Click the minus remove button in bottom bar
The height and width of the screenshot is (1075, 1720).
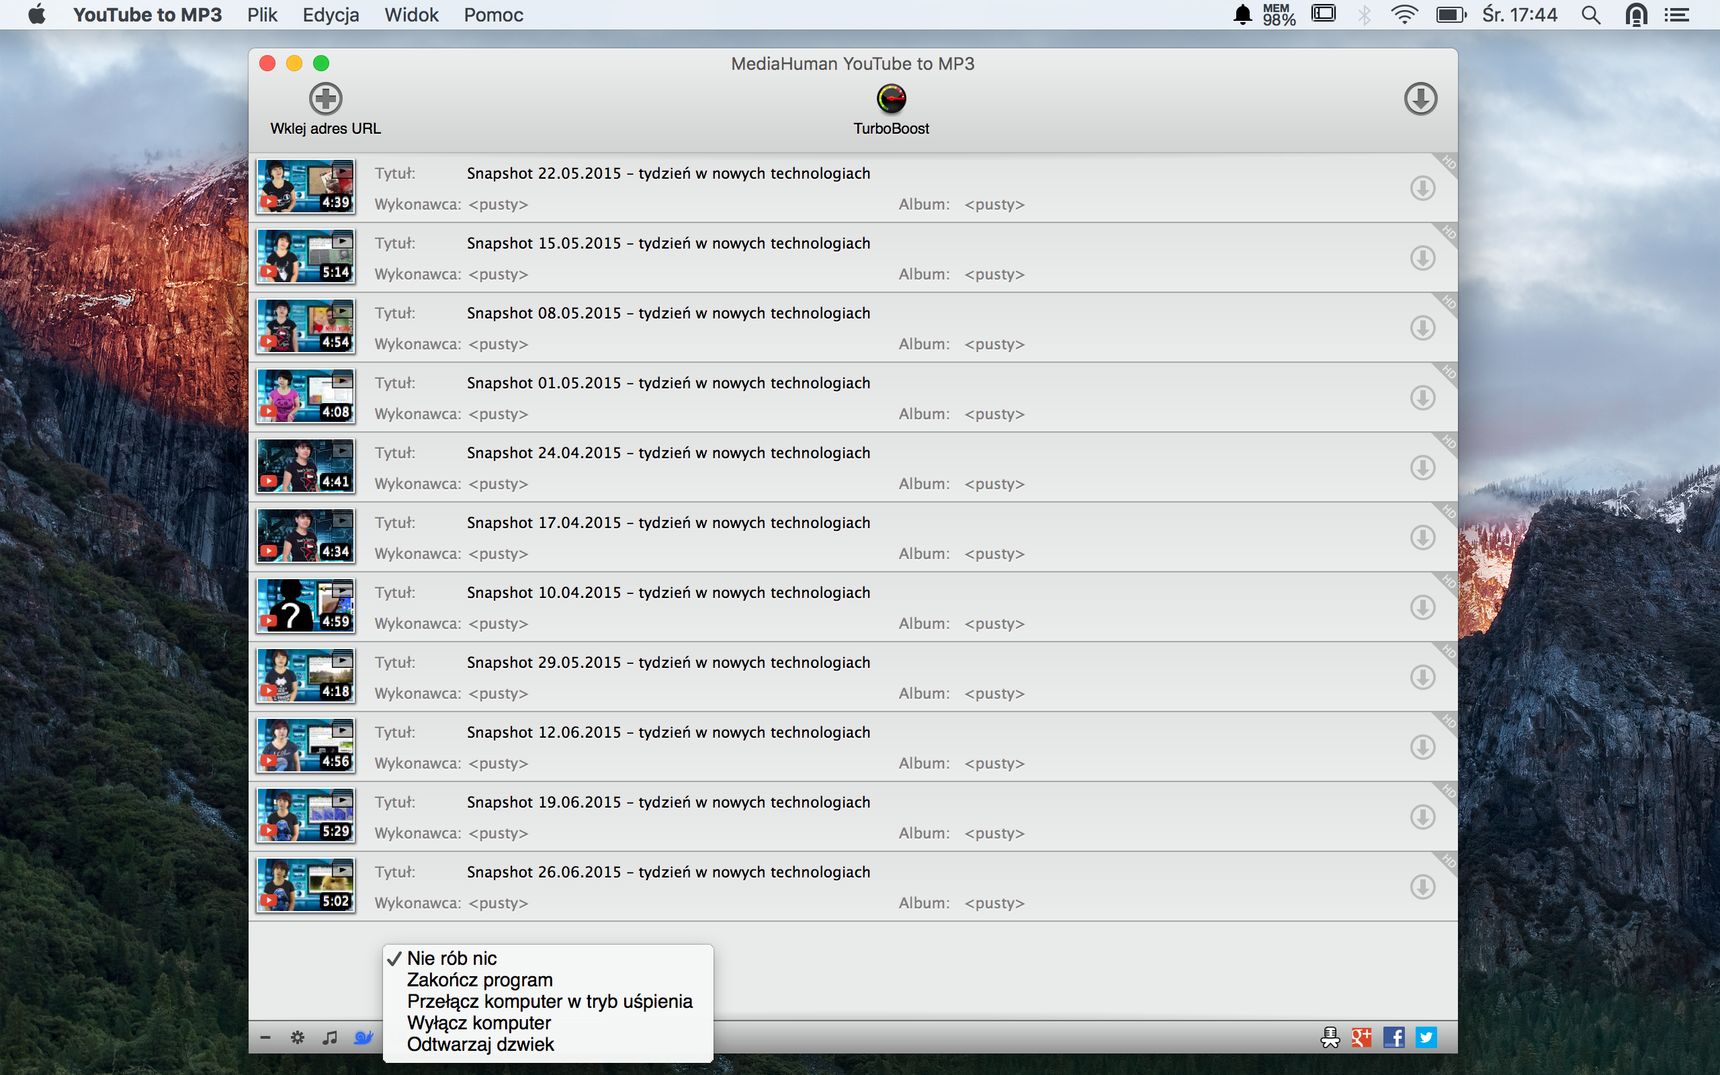[265, 1038]
